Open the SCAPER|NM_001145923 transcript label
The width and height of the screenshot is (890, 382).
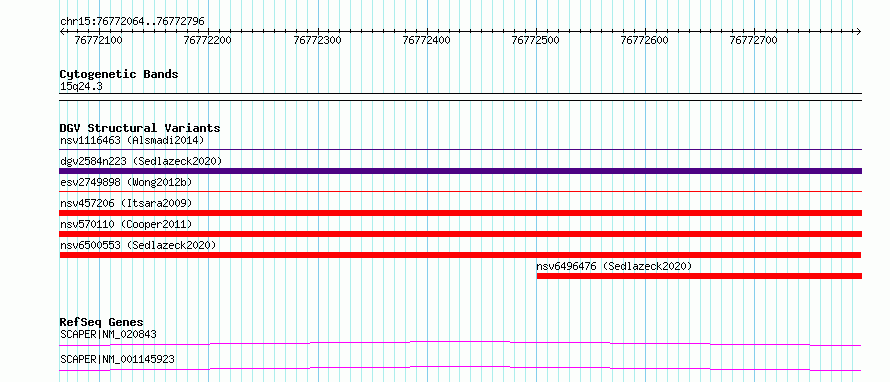(117, 359)
